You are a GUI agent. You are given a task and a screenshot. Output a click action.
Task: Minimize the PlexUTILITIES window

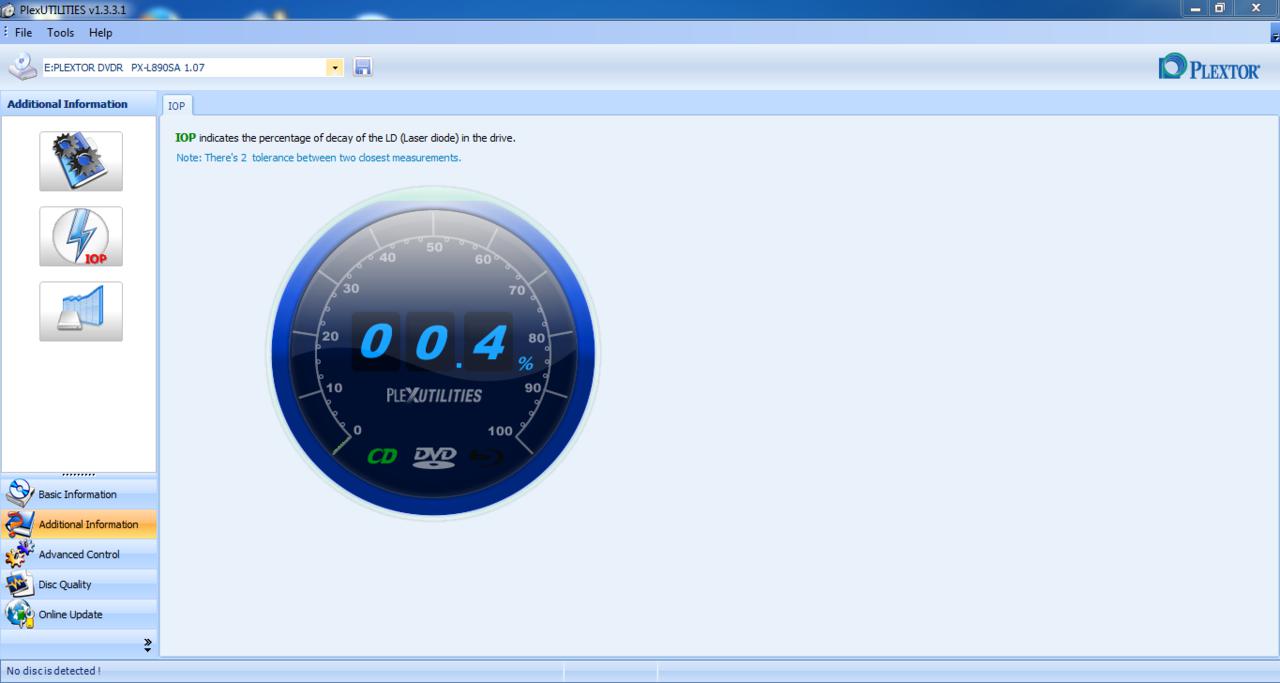click(x=1196, y=8)
